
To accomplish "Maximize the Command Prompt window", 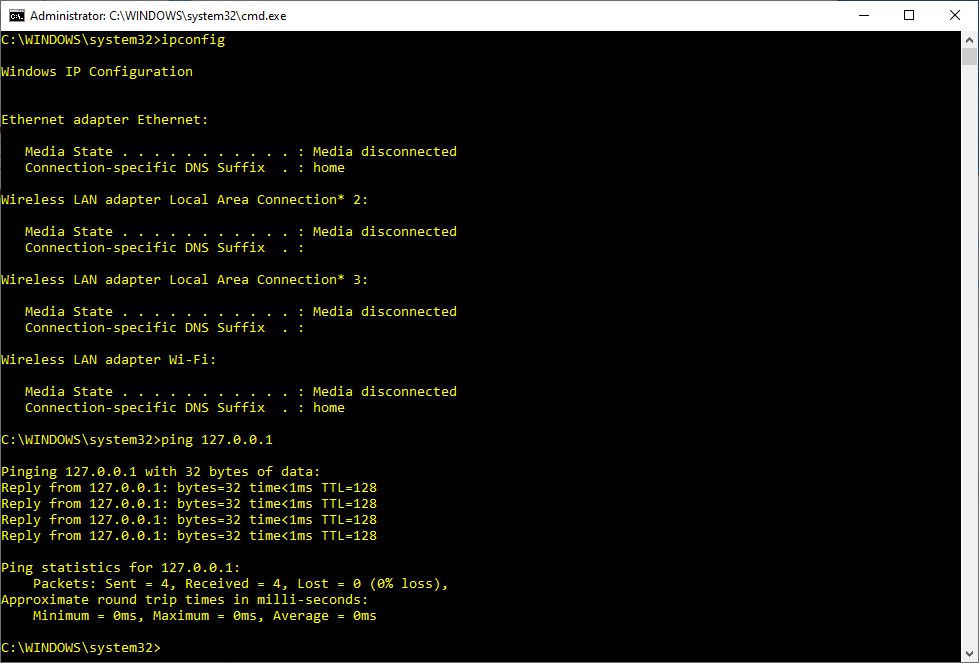I will point(909,16).
